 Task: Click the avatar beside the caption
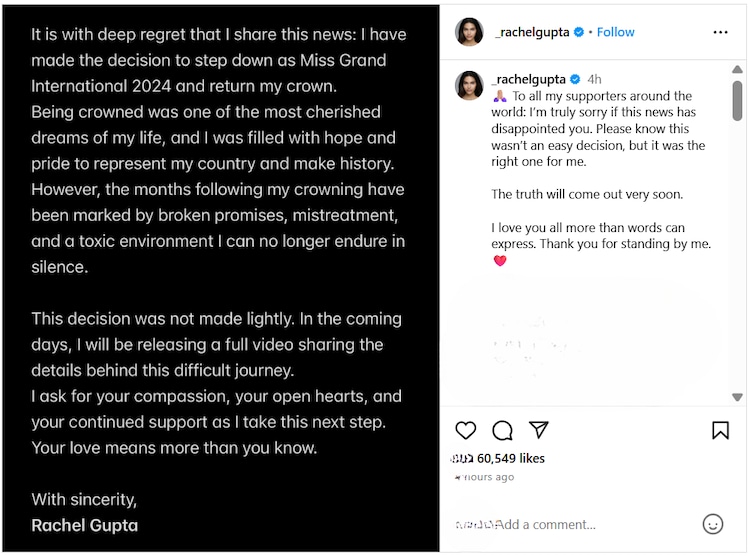point(469,86)
